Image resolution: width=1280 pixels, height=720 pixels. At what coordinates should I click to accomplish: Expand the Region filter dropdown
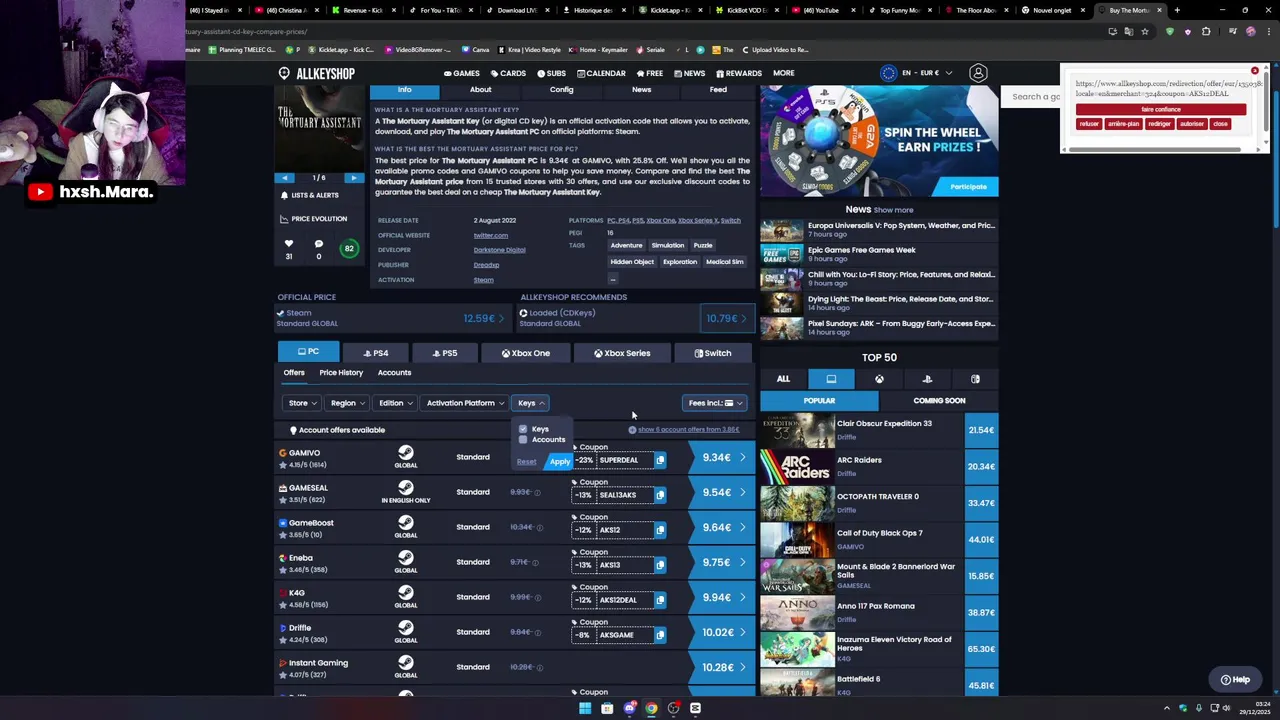pos(347,403)
